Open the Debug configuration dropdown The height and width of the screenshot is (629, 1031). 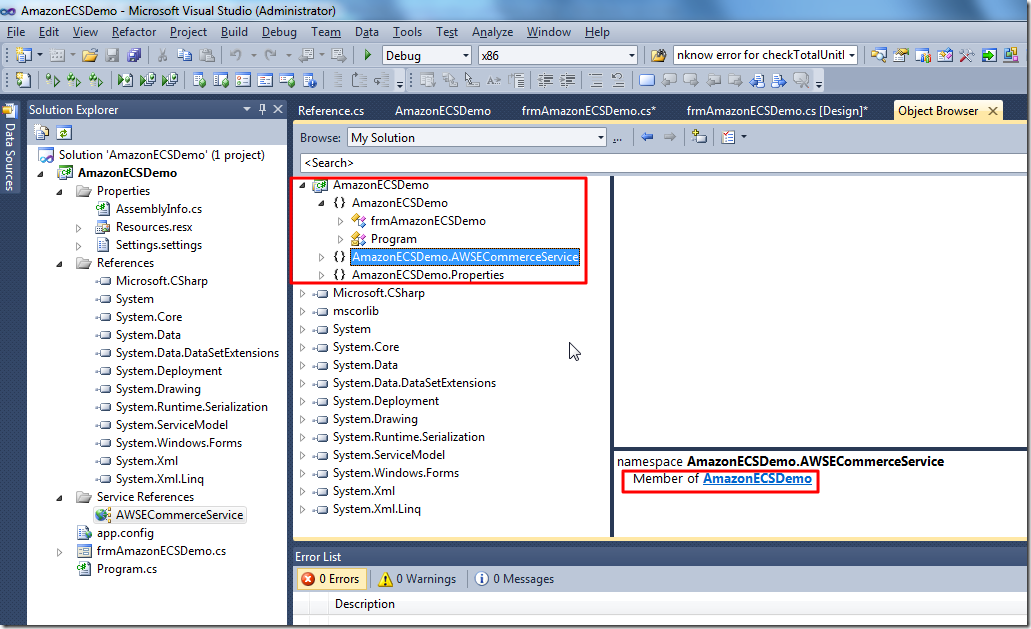click(x=466, y=55)
